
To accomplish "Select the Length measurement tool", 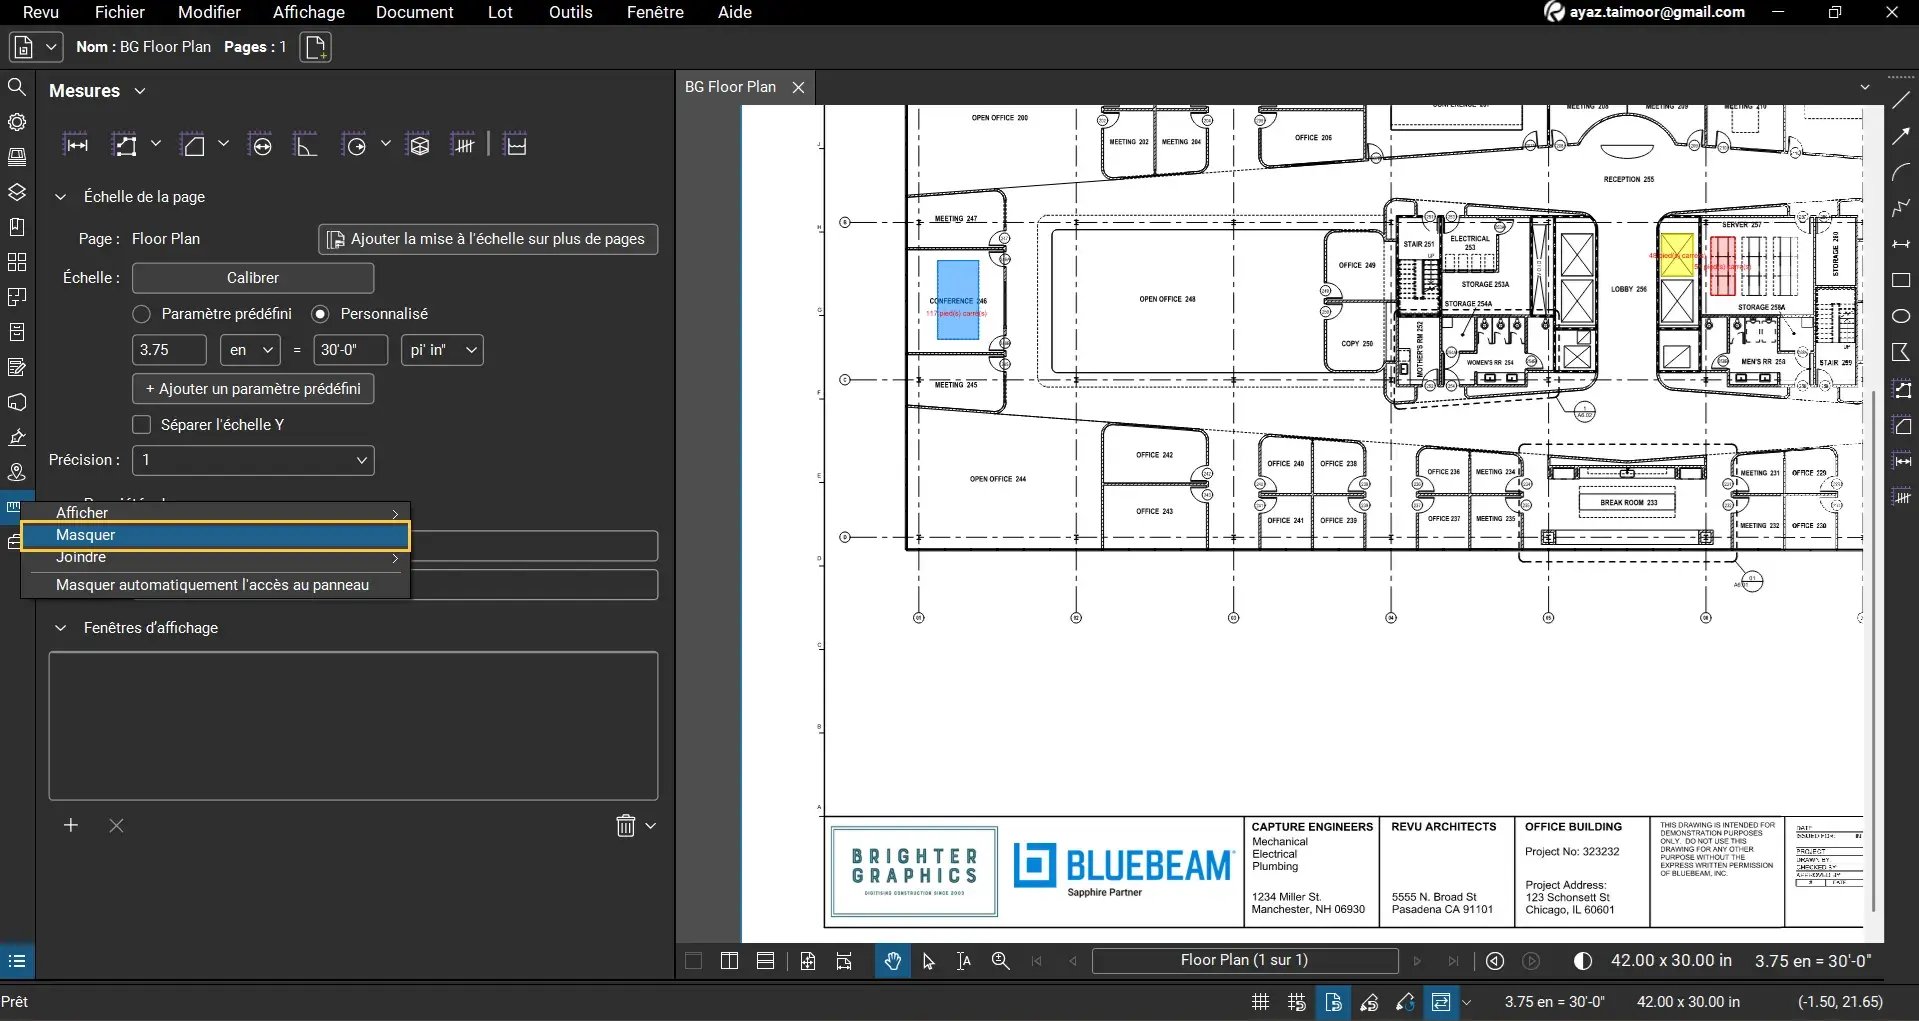I will [x=77, y=143].
